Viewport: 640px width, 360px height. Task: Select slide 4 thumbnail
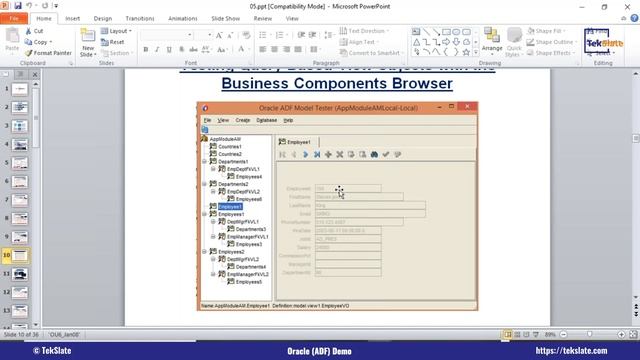point(20,144)
